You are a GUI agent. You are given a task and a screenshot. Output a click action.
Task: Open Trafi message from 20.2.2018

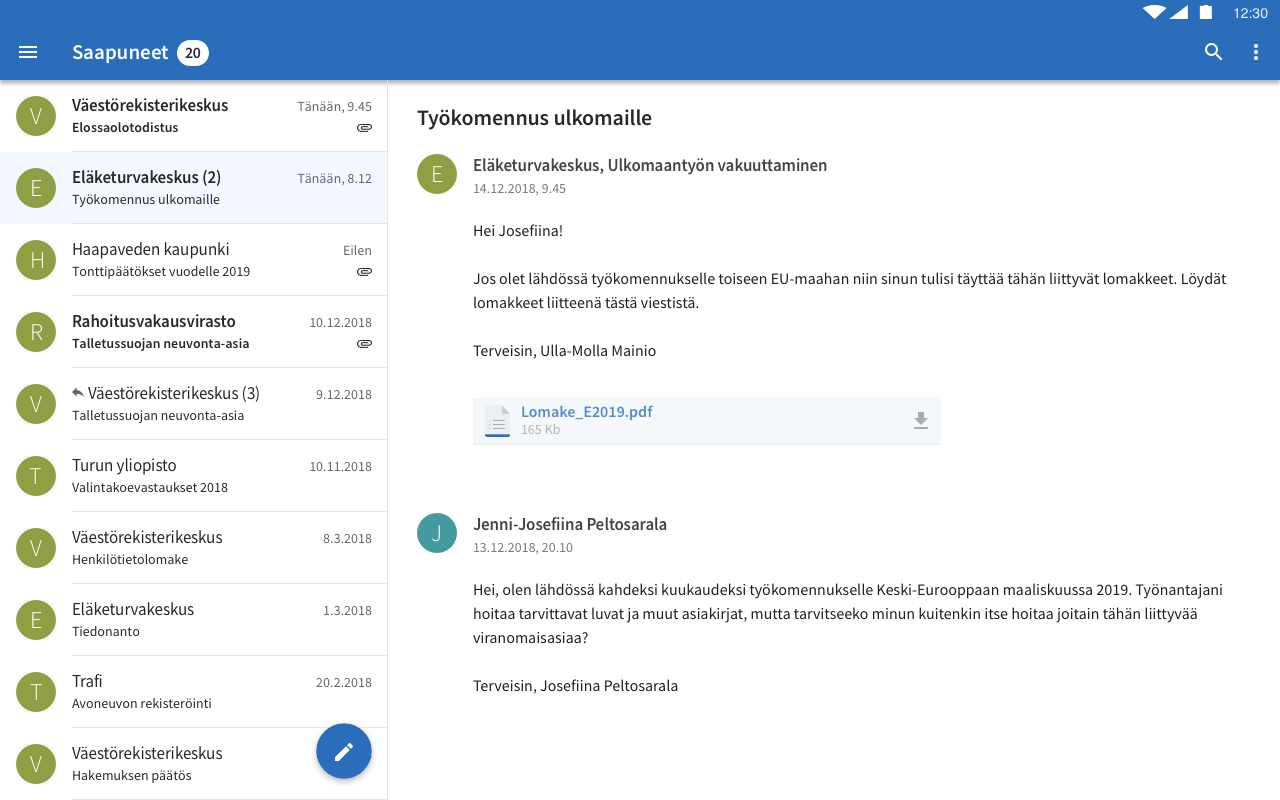[x=194, y=692]
